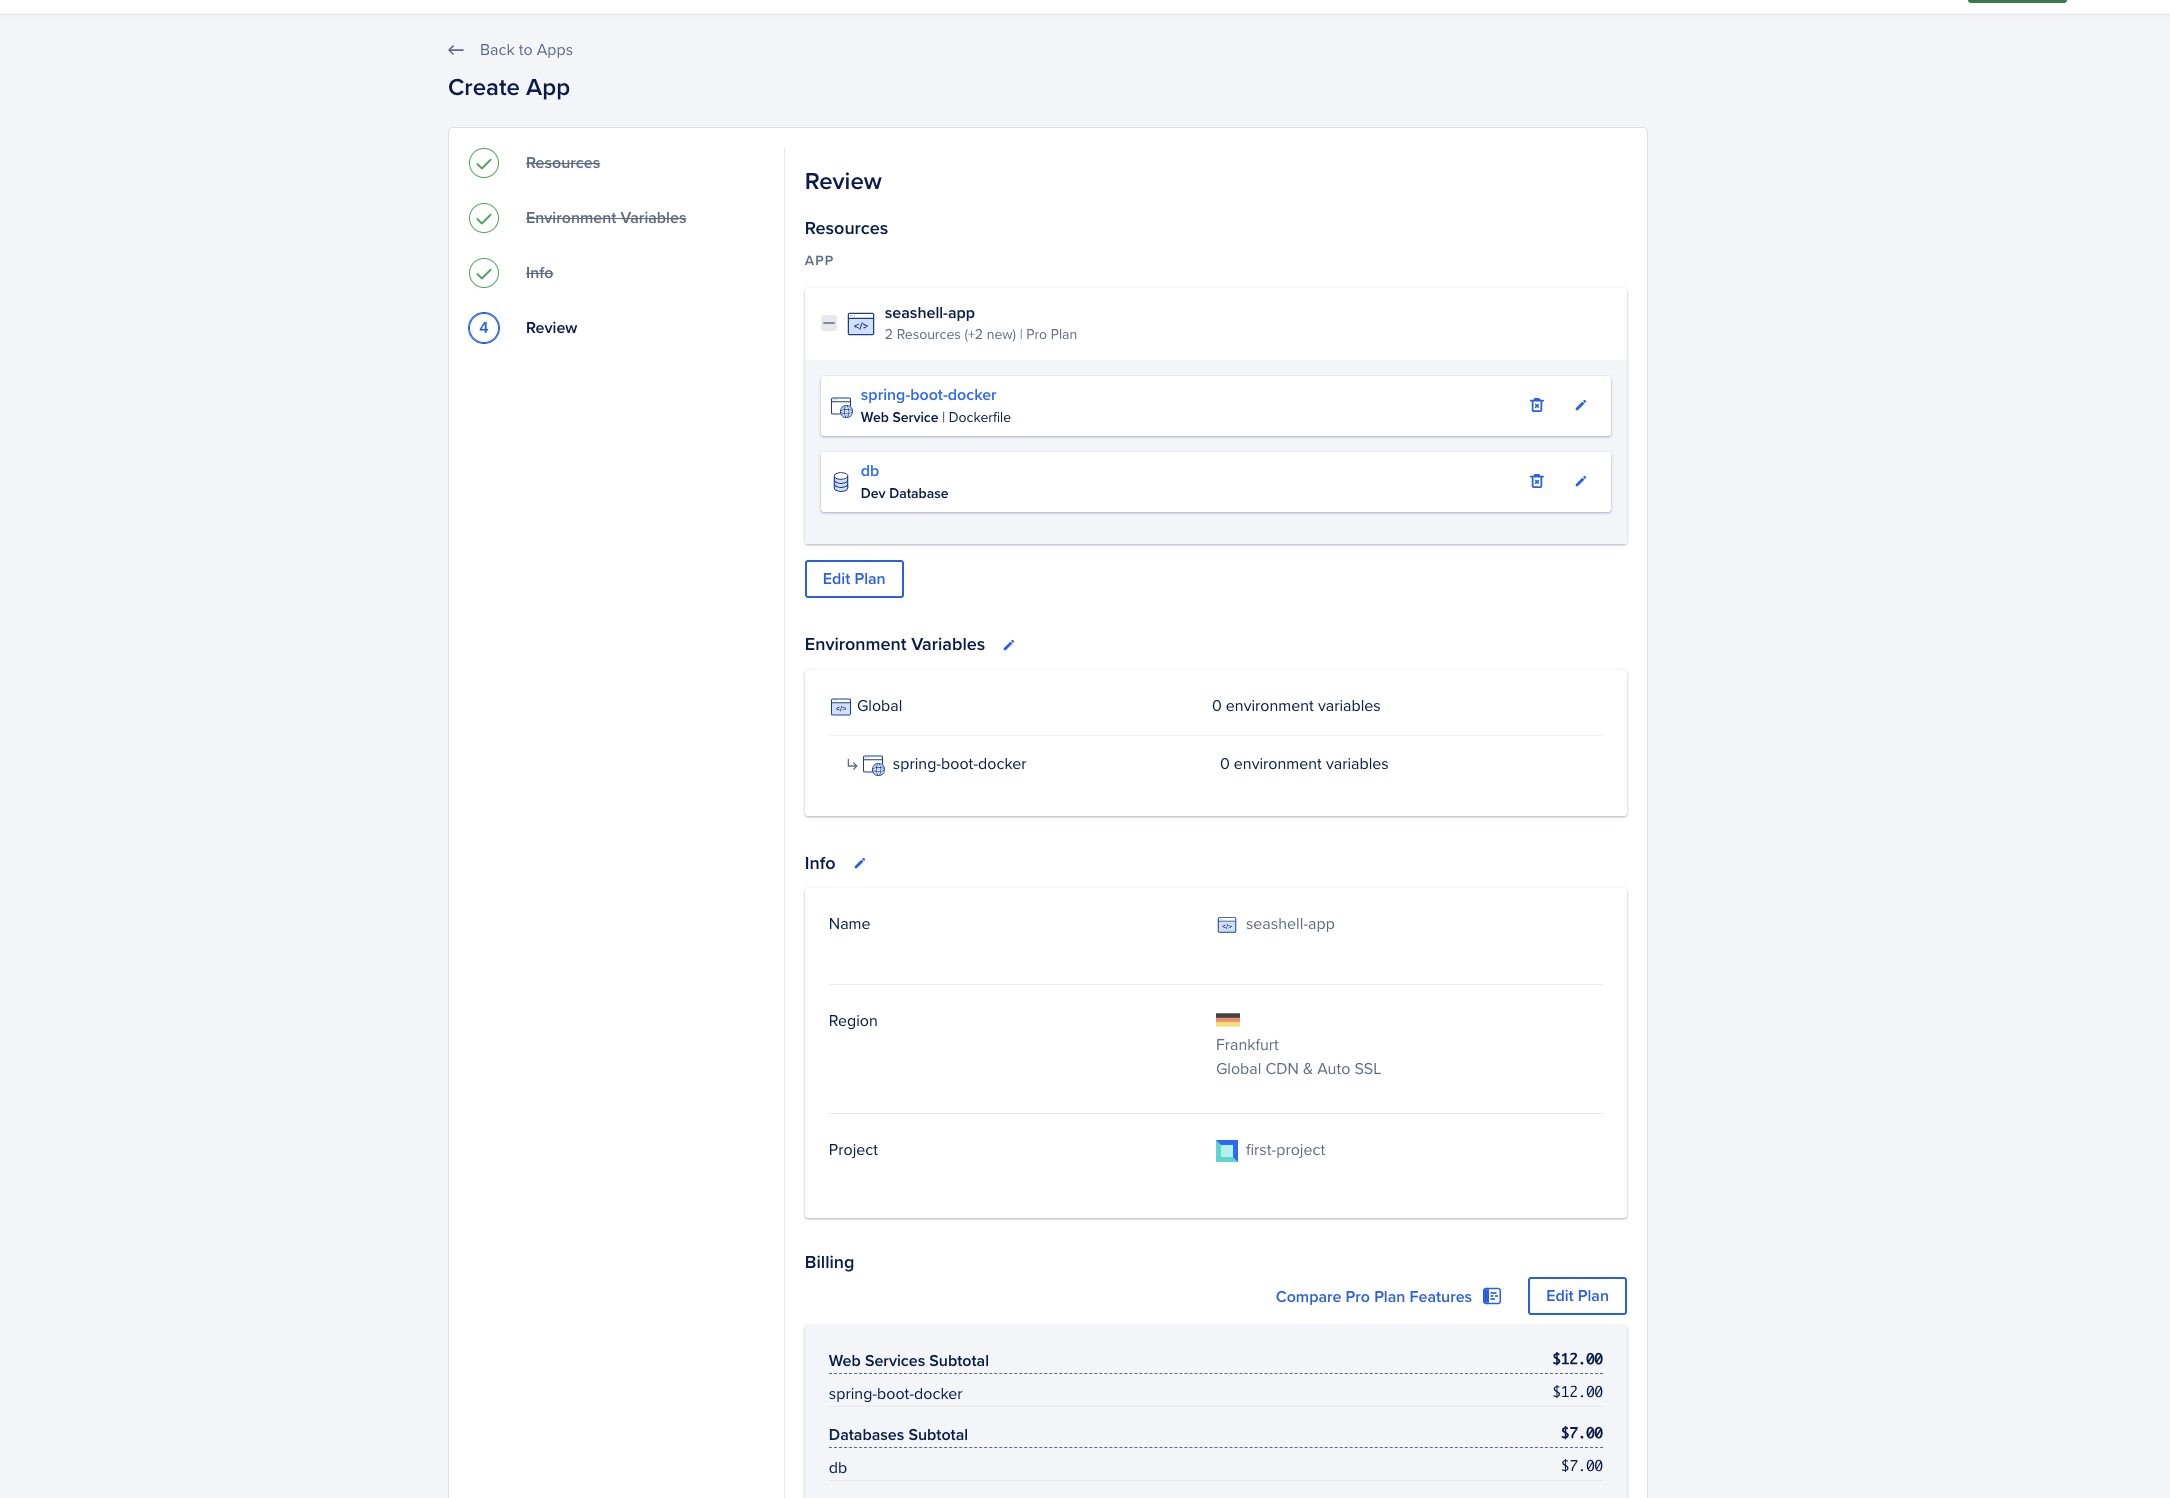Collapse the seashell-app resource group
Screen dimensions: 2170x1498
tap(829, 323)
